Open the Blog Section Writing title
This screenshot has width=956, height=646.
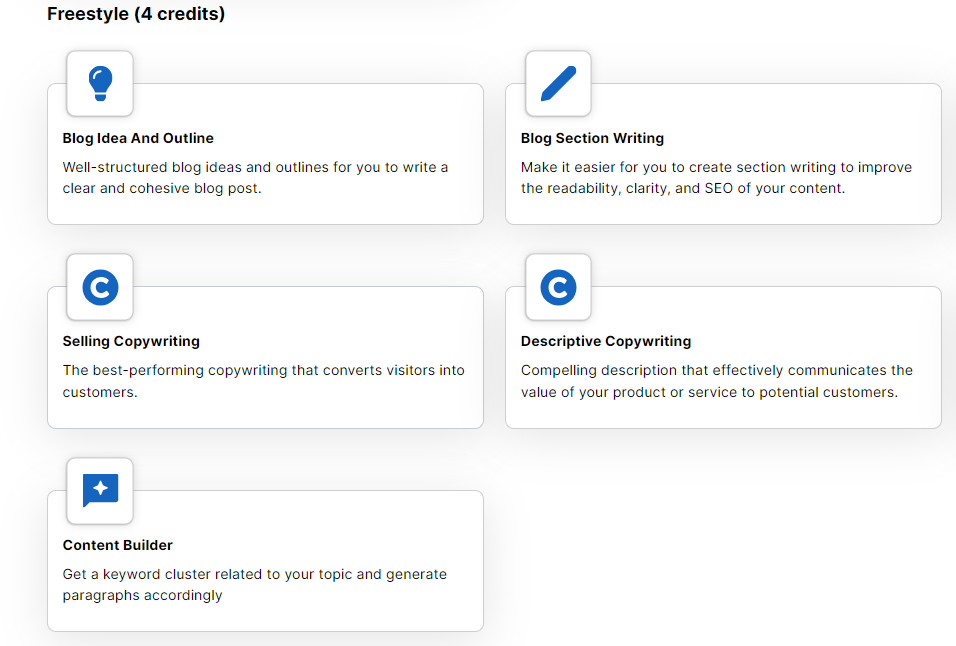(x=592, y=138)
